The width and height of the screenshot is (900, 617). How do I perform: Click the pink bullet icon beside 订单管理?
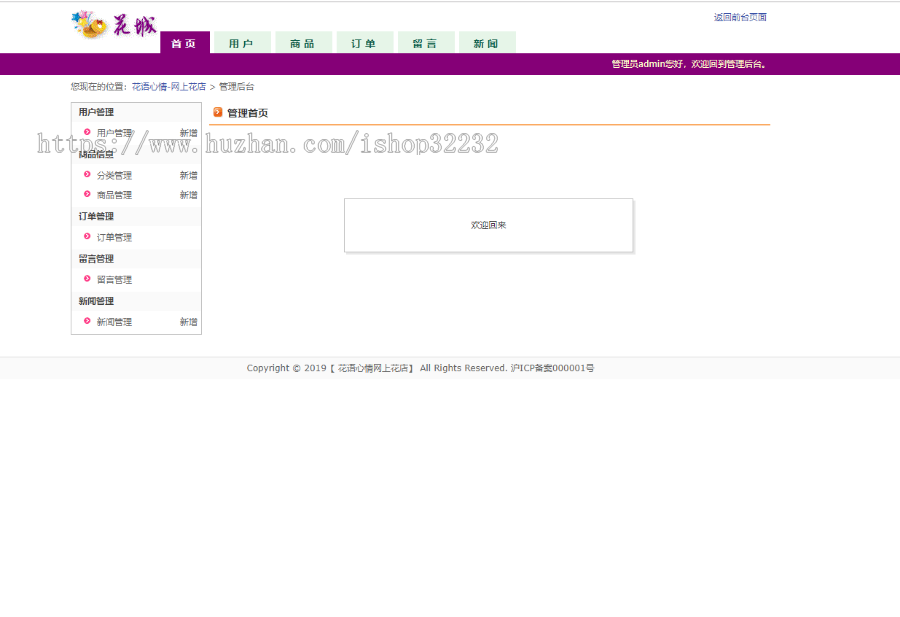pos(87,236)
